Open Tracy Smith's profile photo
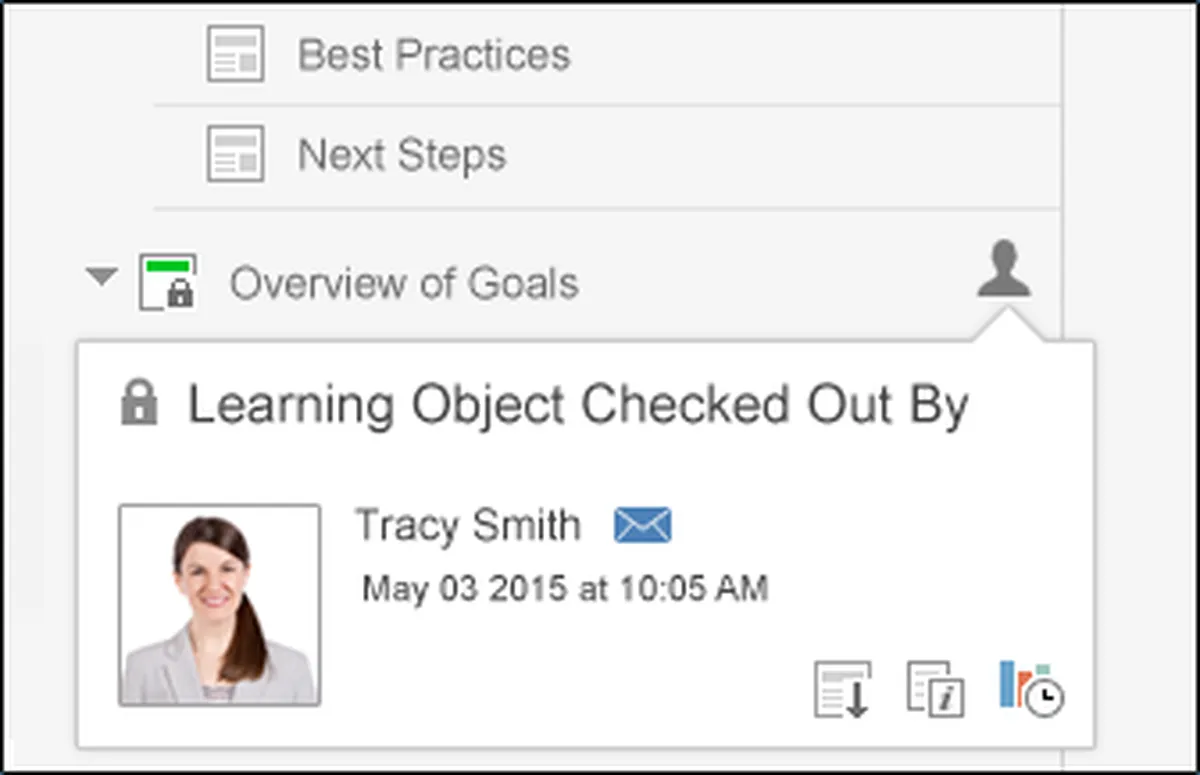The width and height of the screenshot is (1200, 775). pos(220,605)
